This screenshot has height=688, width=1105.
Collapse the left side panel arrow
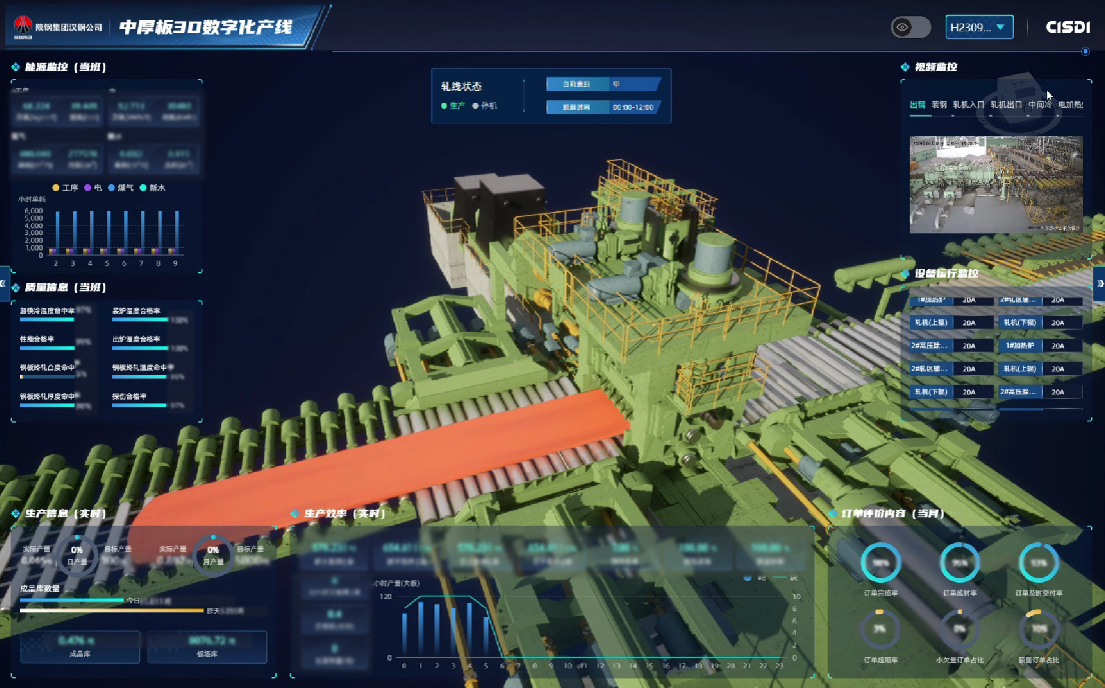pyautogui.click(x=4, y=283)
